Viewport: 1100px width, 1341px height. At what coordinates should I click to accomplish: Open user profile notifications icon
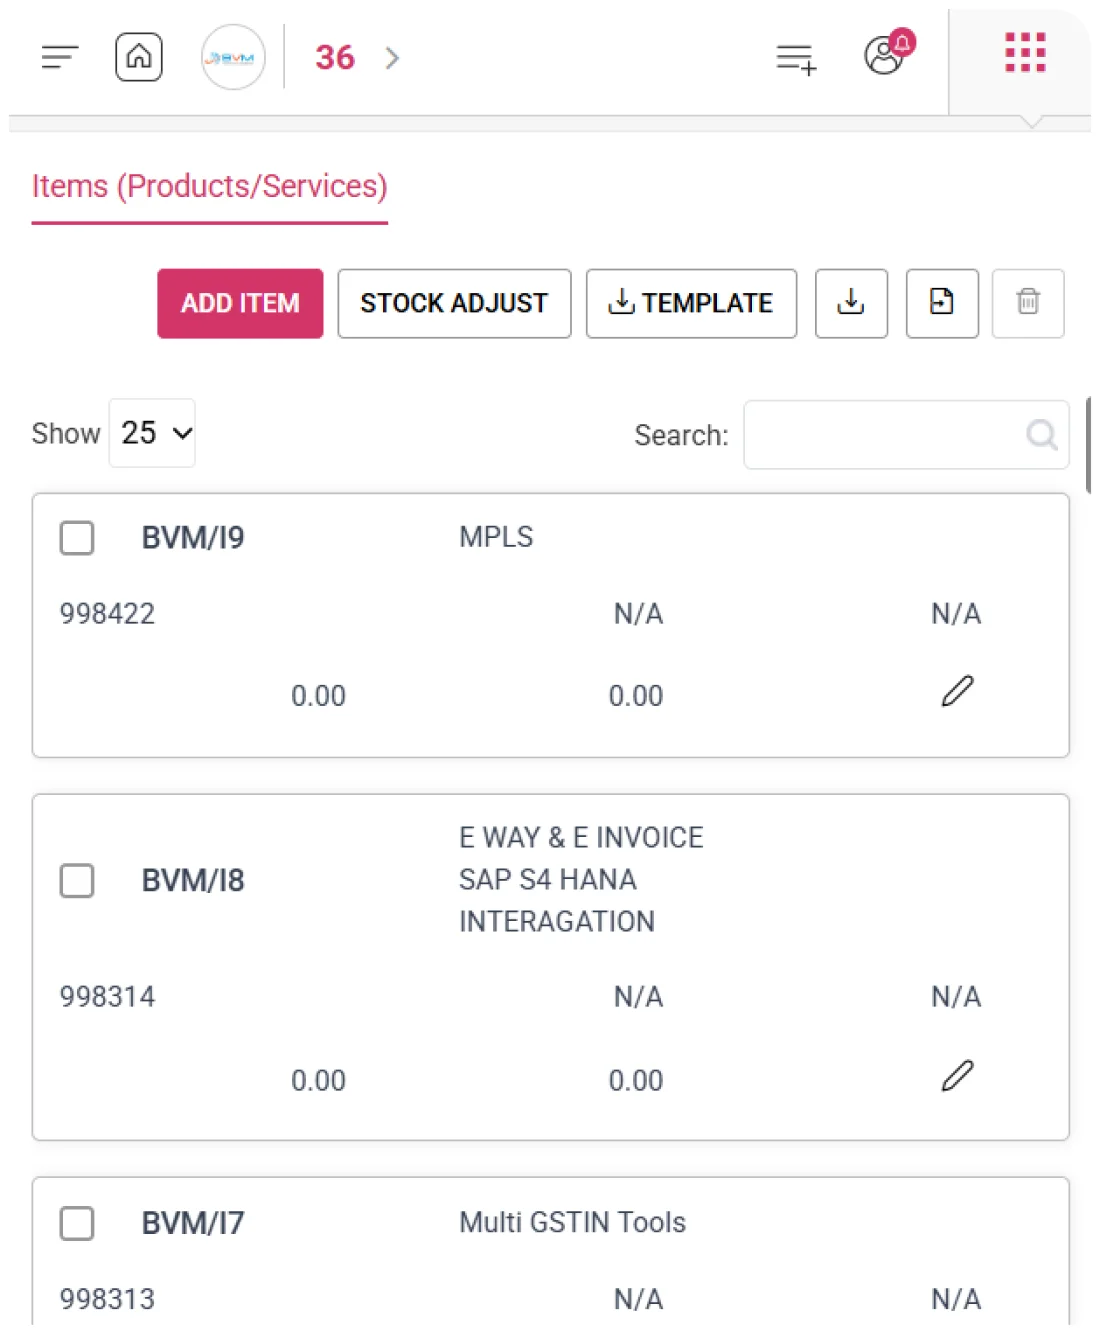point(888,53)
